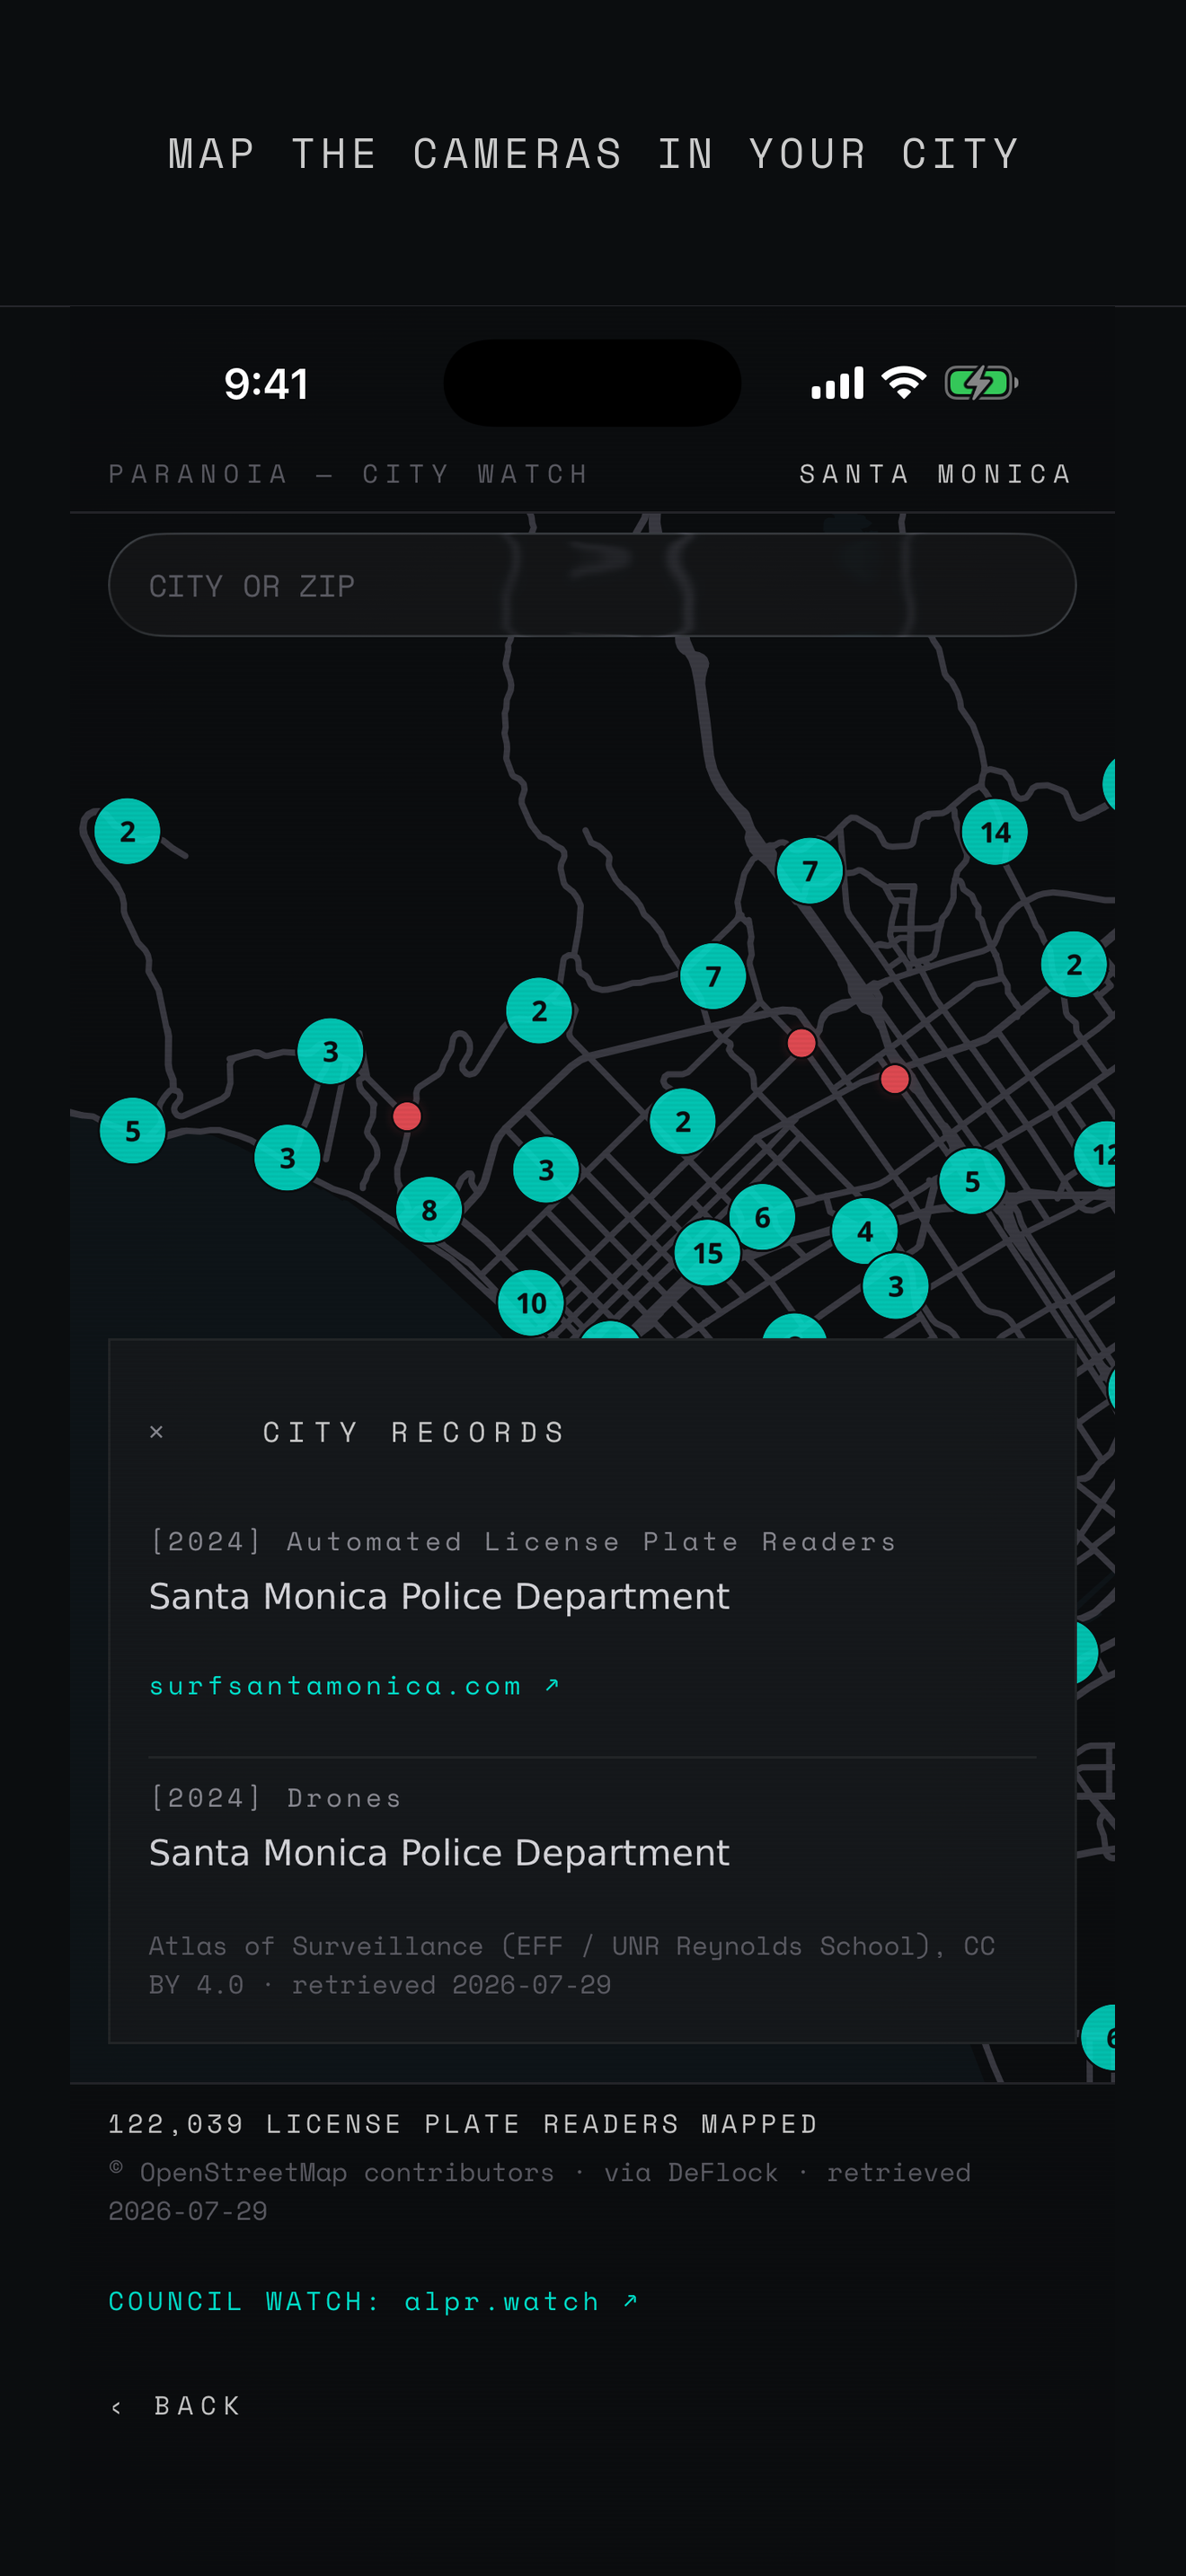This screenshot has height=2576, width=1186.
Task: Open the alpr.watch council watch link
Action: pos(372,2301)
